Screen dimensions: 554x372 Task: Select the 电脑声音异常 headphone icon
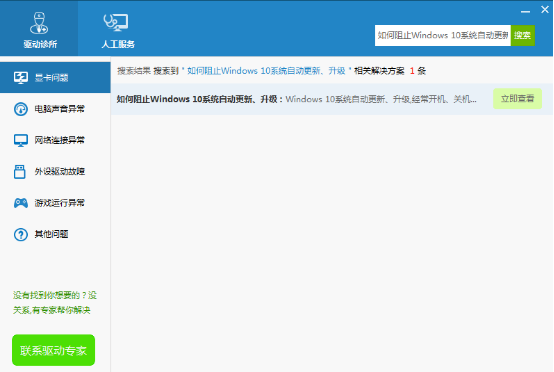coord(20,109)
